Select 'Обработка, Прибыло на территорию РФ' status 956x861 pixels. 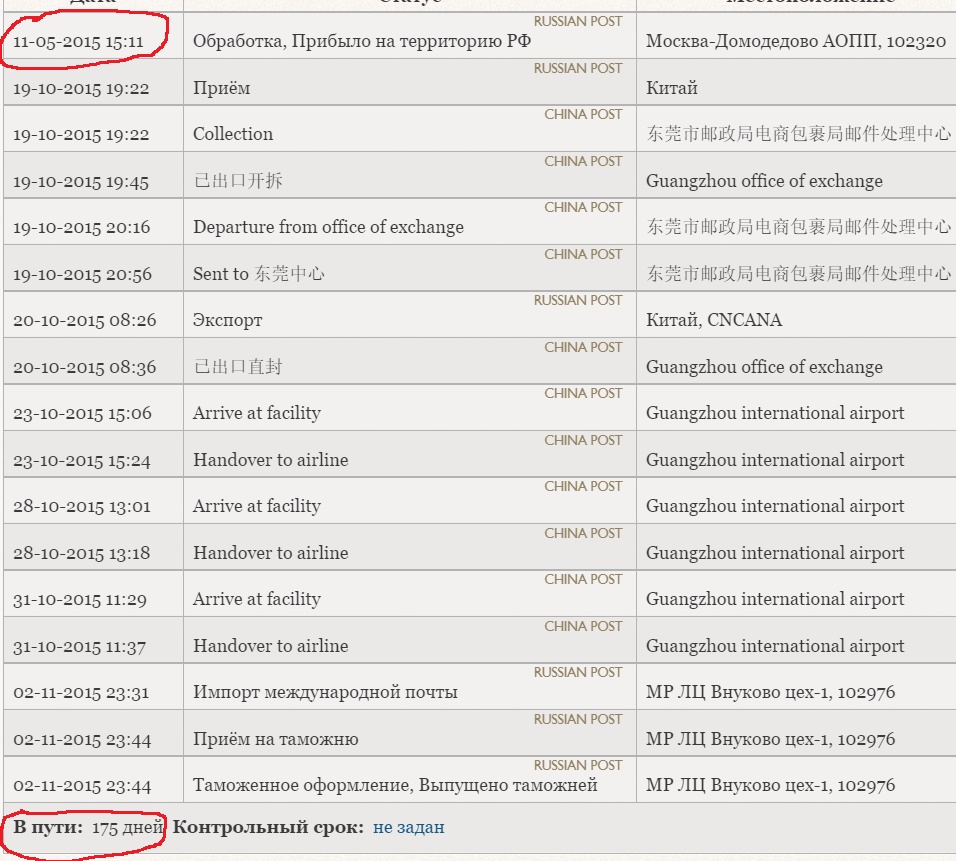tap(361, 42)
